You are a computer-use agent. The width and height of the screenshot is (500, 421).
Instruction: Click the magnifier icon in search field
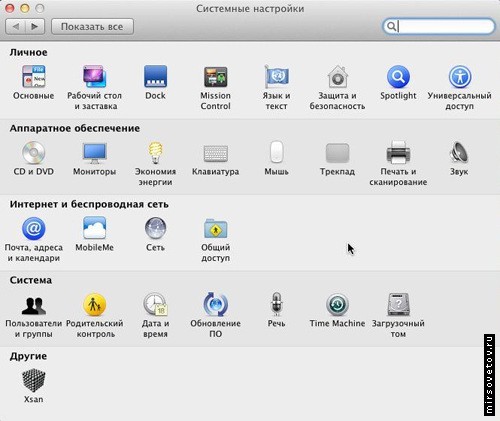pos(392,26)
